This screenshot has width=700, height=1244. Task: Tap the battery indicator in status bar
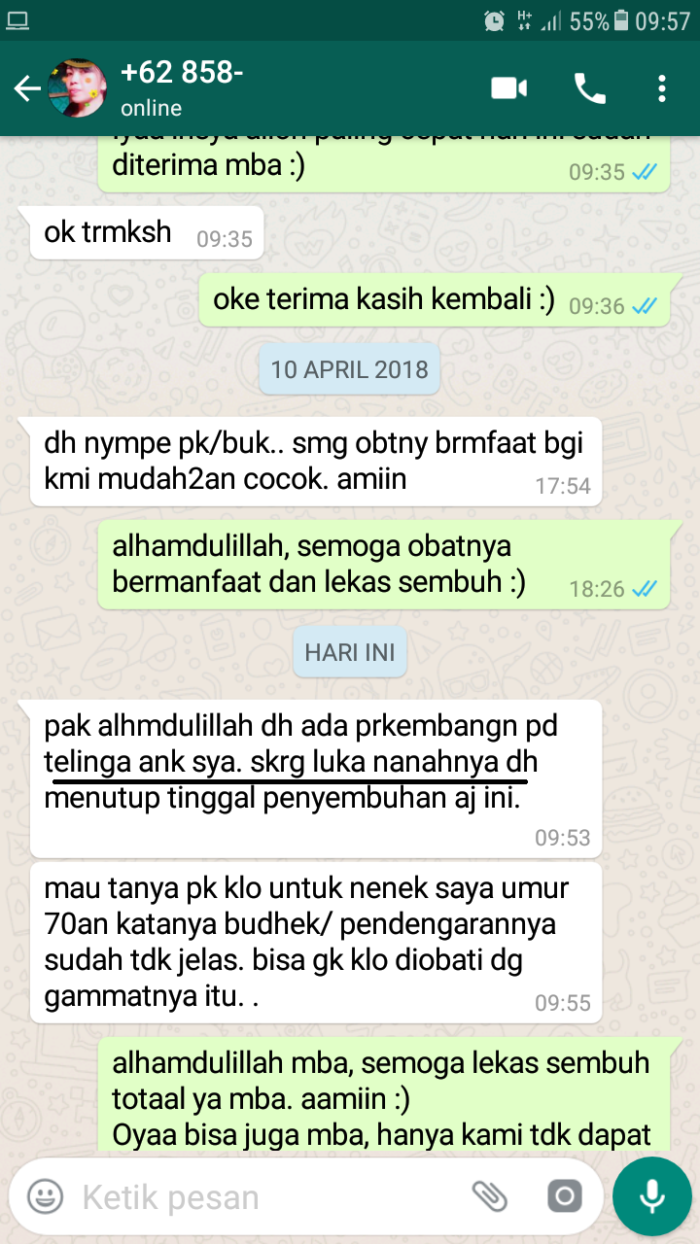coord(621,20)
